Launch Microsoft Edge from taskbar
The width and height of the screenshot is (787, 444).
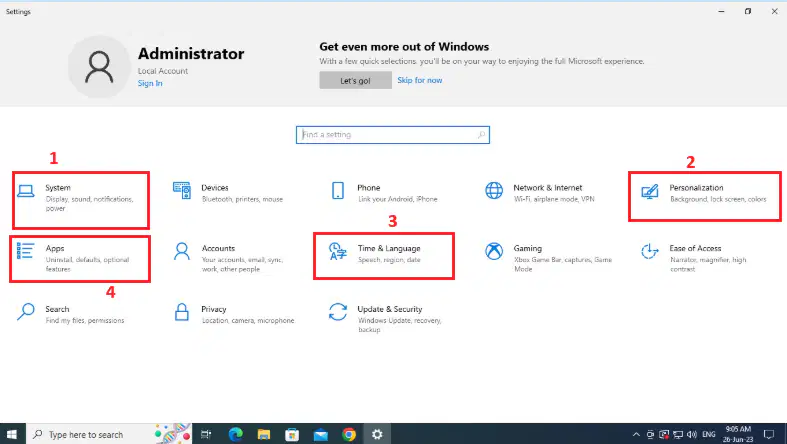[x=235, y=434]
